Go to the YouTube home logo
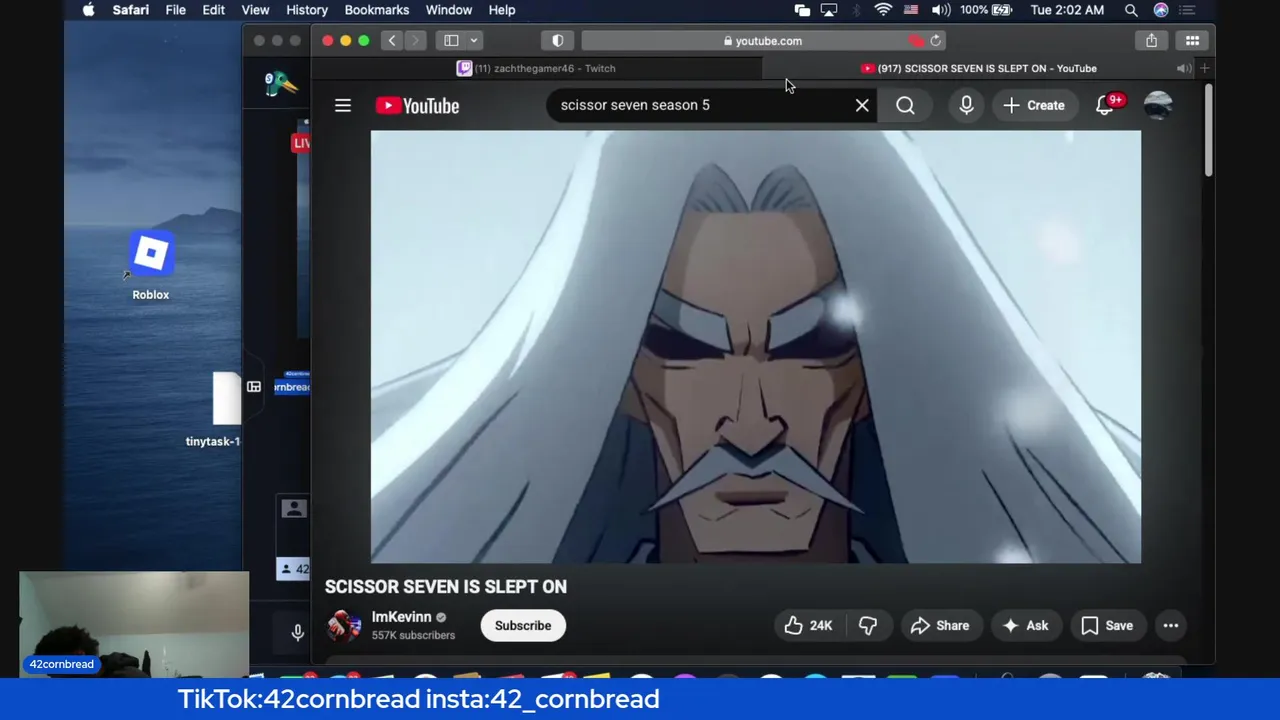 coord(417,105)
